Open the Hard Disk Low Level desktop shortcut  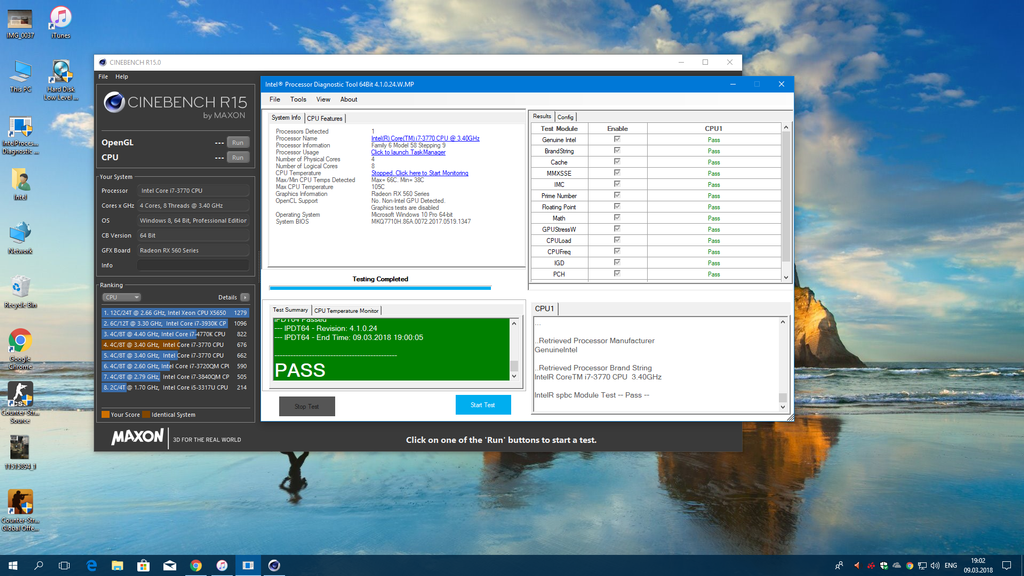61,80
